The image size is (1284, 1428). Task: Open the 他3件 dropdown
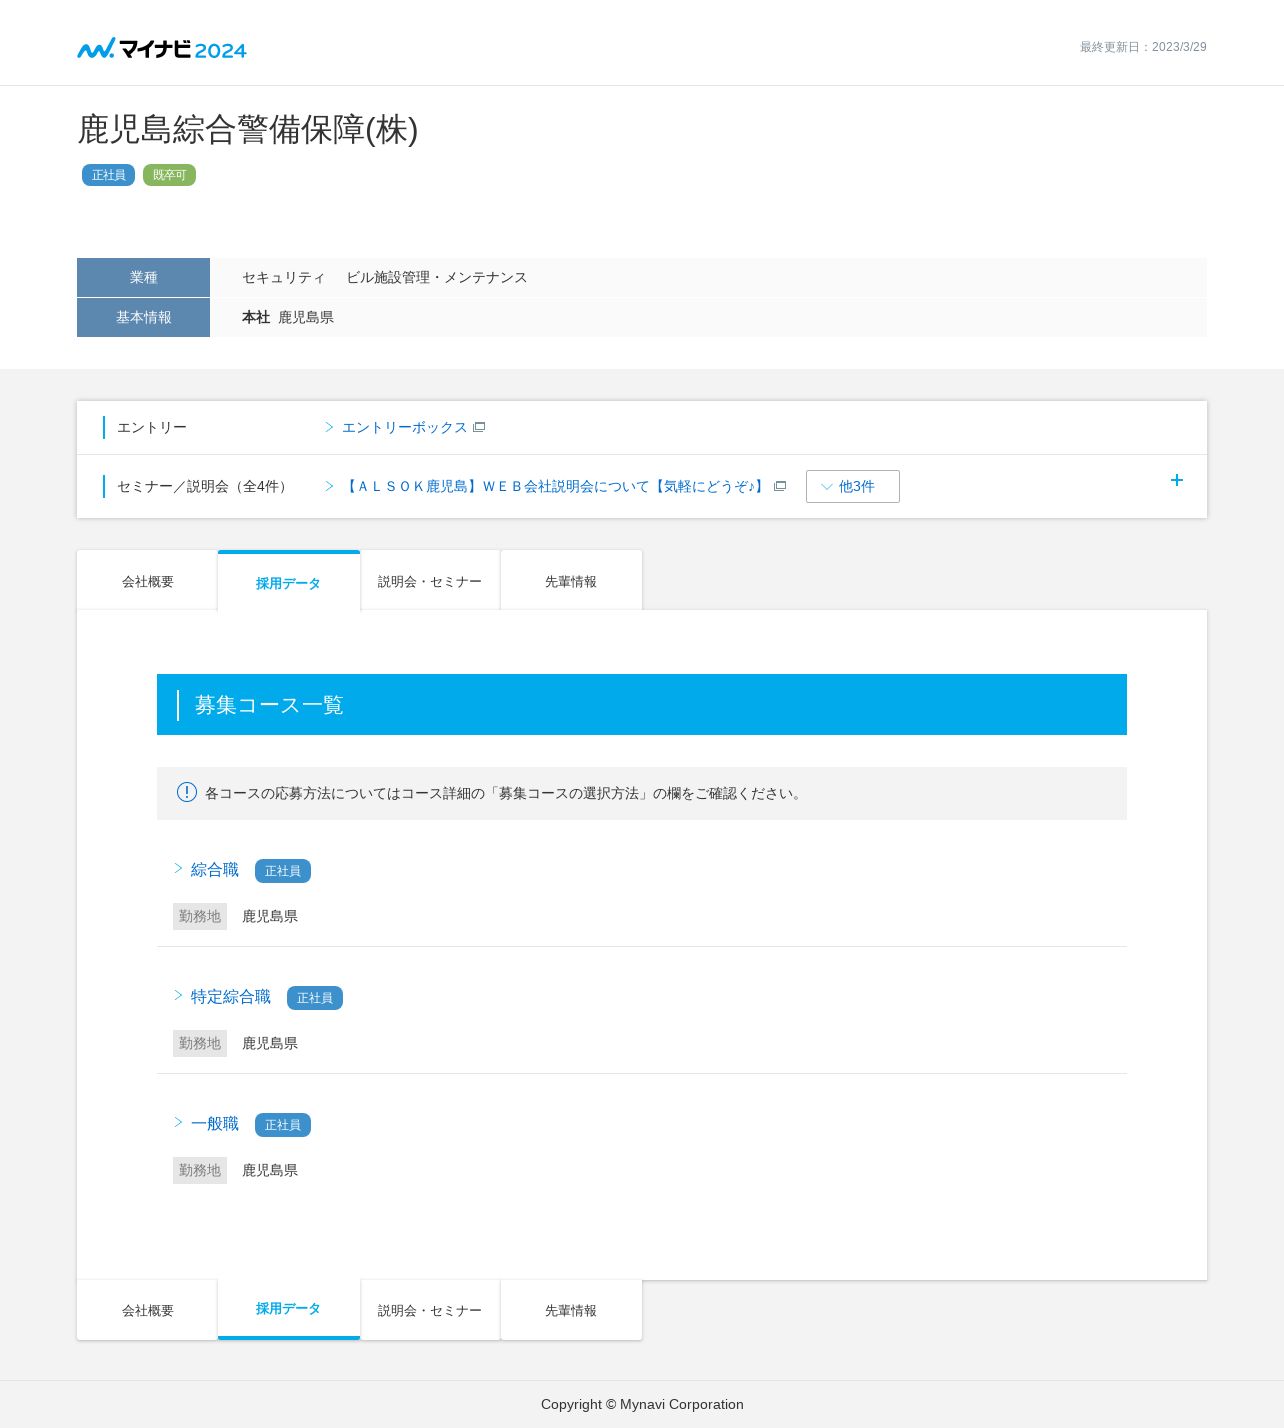tap(853, 486)
